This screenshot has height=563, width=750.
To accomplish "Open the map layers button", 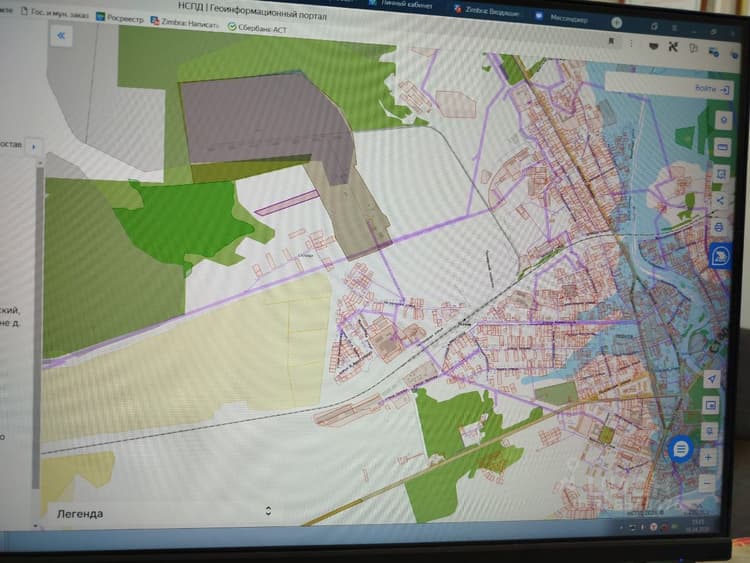I will click(724, 120).
